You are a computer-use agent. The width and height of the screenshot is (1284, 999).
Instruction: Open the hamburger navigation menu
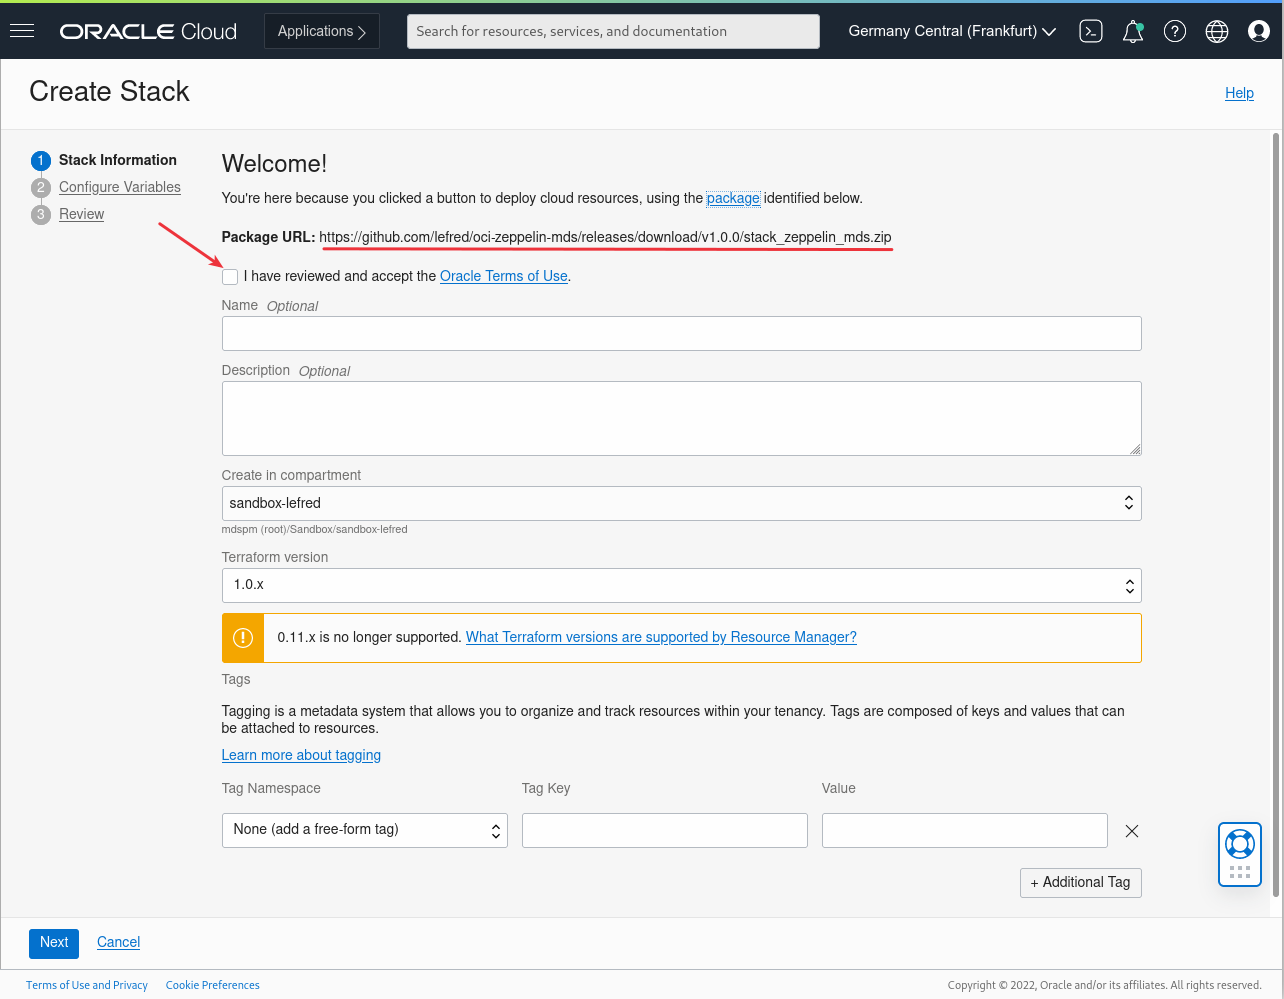22,31
